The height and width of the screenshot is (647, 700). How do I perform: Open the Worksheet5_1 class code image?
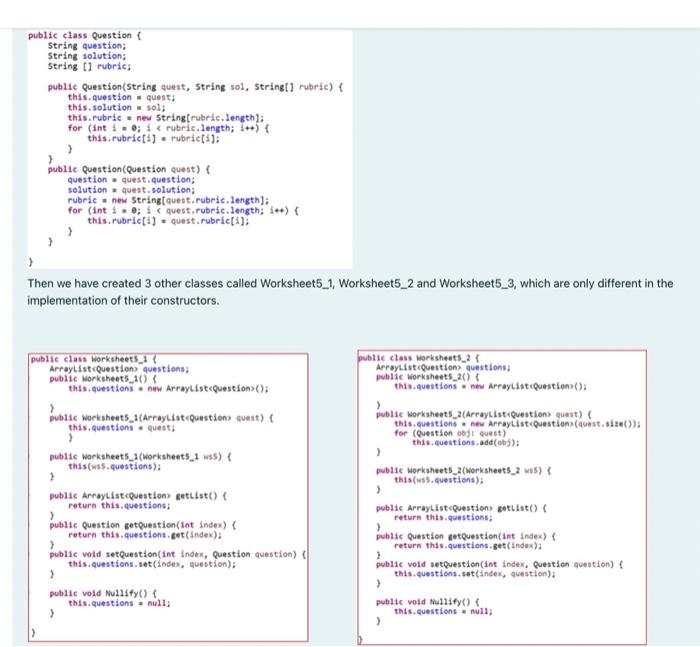pyautogui.click(x=168, y=497)
